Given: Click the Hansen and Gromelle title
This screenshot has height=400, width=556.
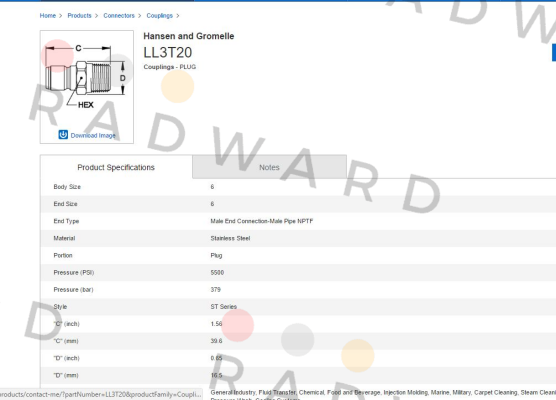Looking at the screenshot, I should coord(189,36).
